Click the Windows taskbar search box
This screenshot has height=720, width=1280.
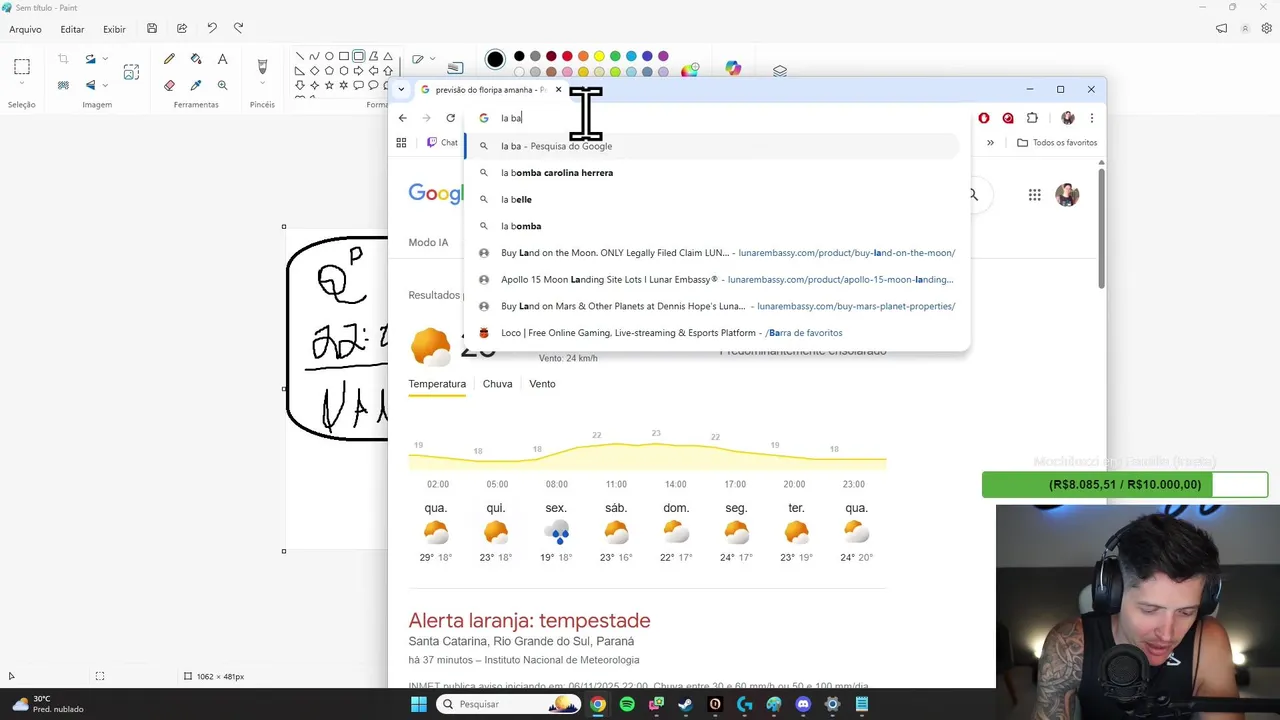507,704
